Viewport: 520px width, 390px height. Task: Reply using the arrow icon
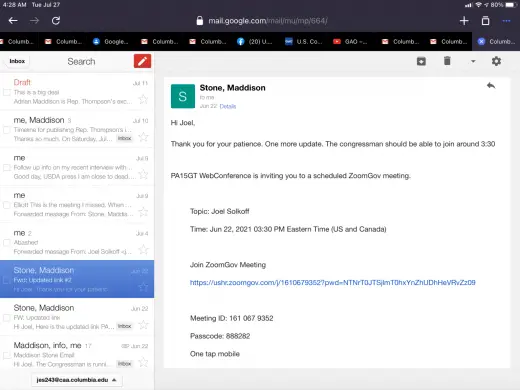[x=491, y=86]
